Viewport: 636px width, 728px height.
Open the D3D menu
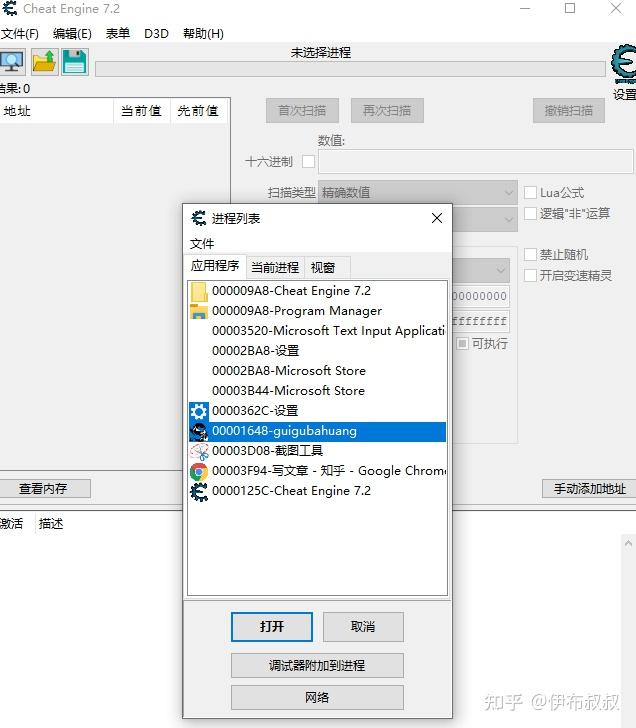click(x=156, y=33)
